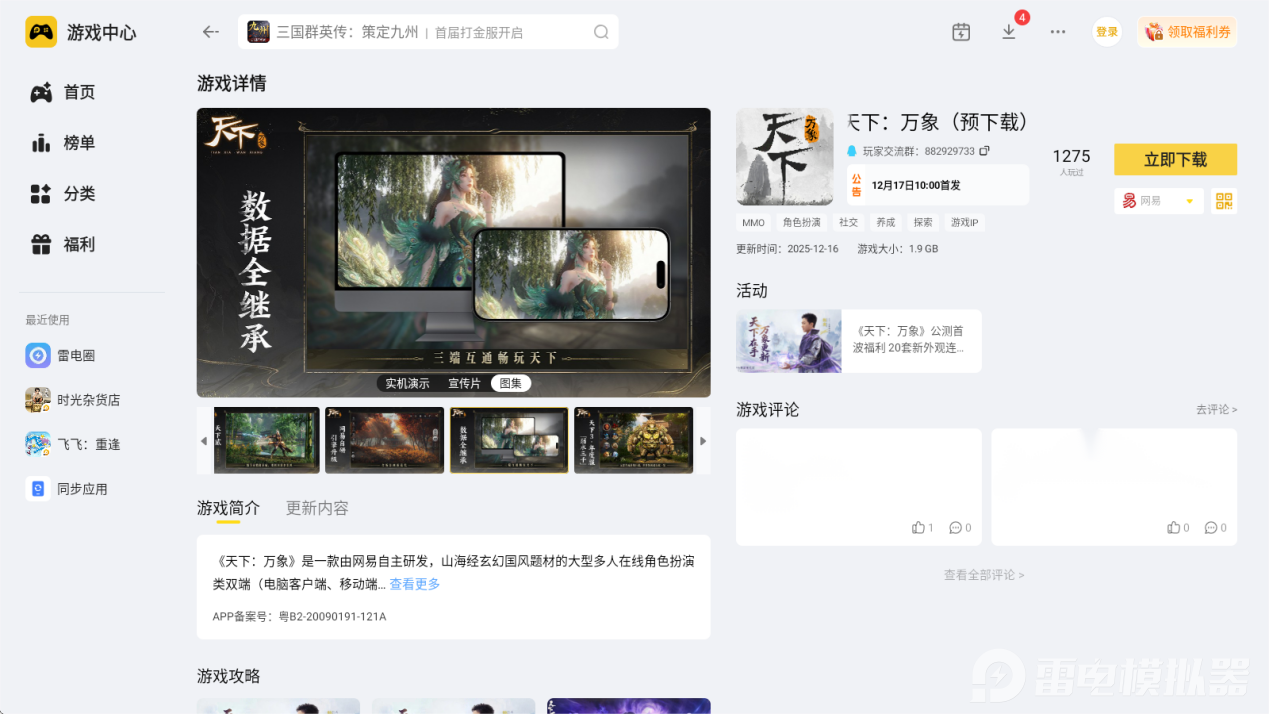
Task: Select the golden armored character thumbnail
Action: pos(633,440)
